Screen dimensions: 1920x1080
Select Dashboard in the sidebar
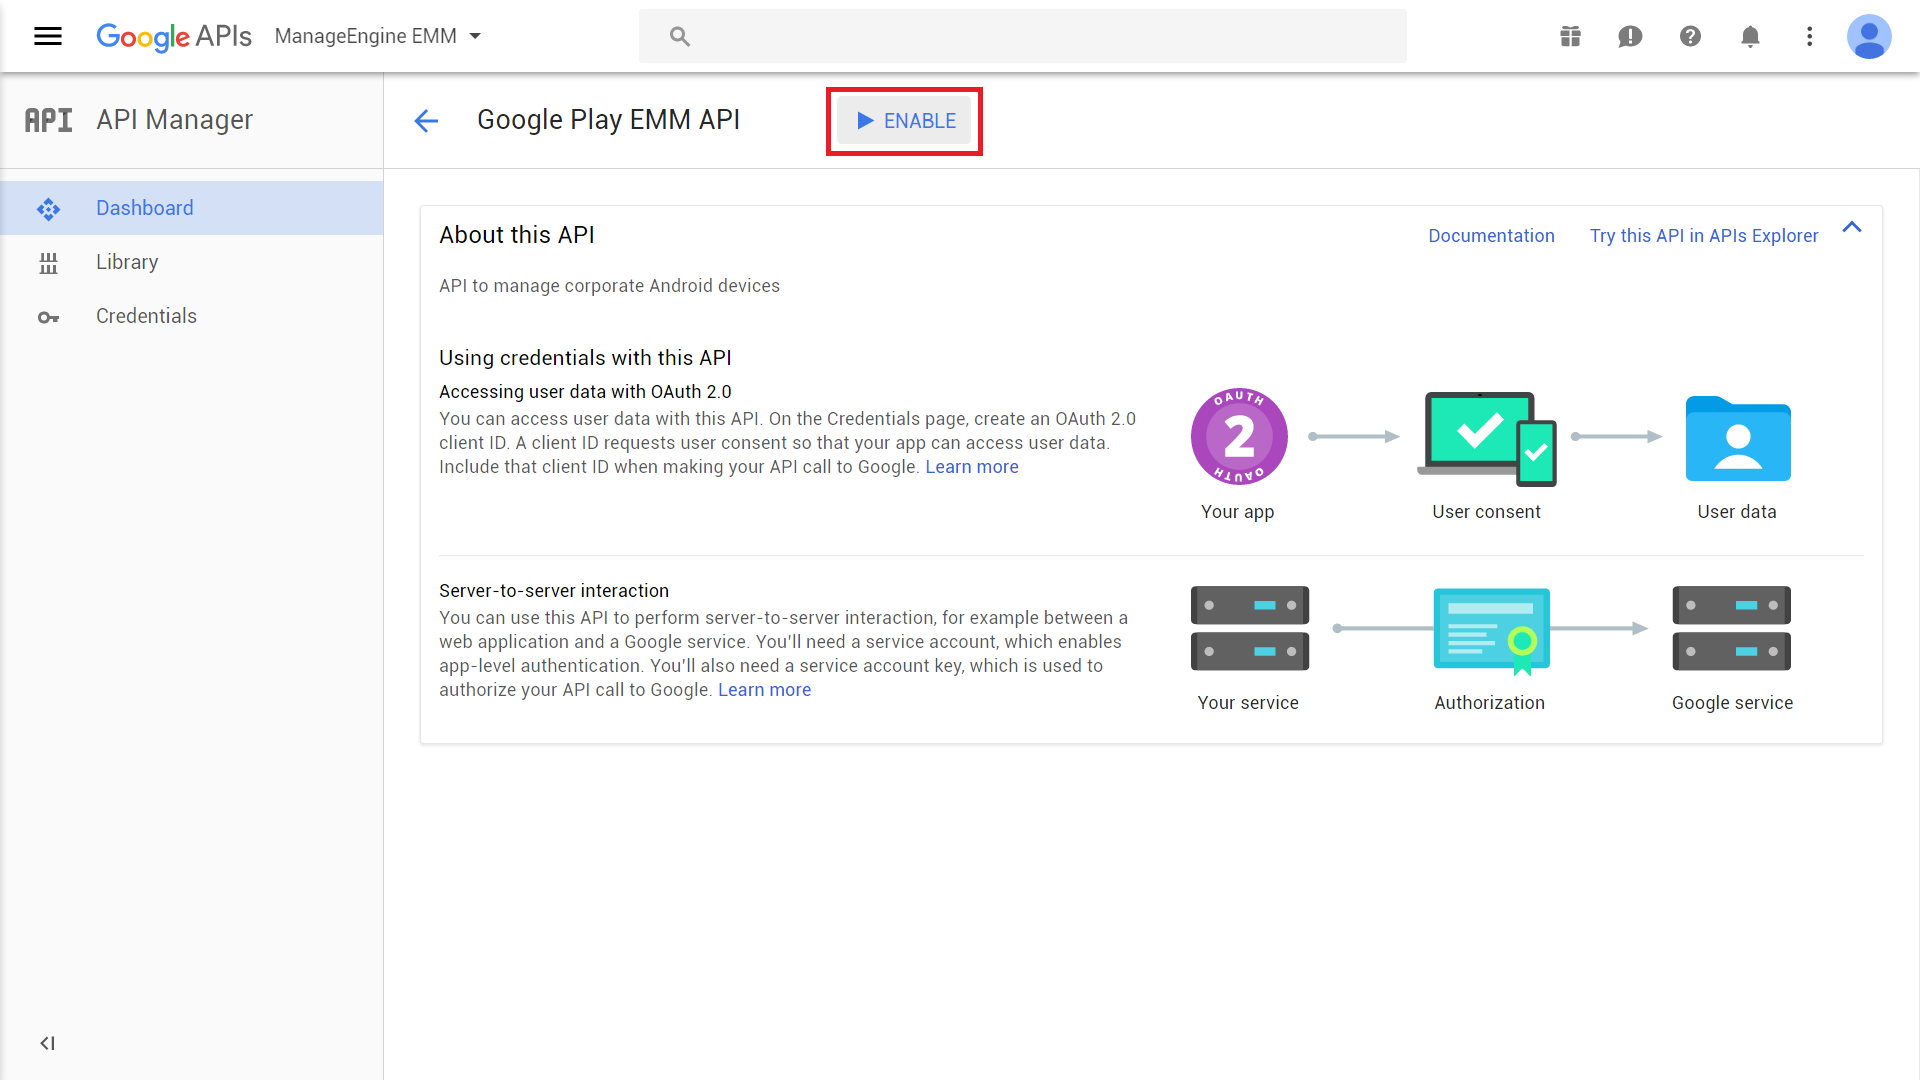point(145,208)
